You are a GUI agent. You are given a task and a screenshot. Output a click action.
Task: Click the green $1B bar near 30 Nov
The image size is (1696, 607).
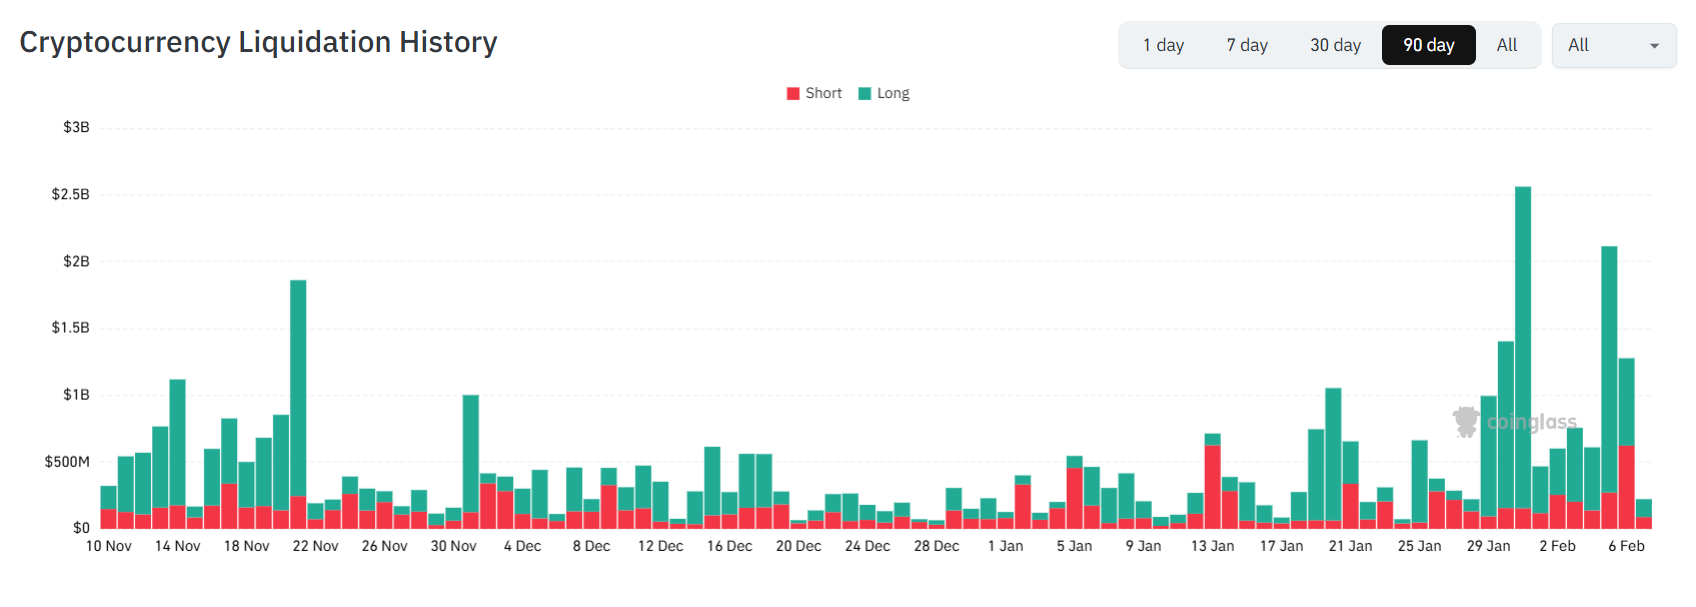[x=471, y=450]
